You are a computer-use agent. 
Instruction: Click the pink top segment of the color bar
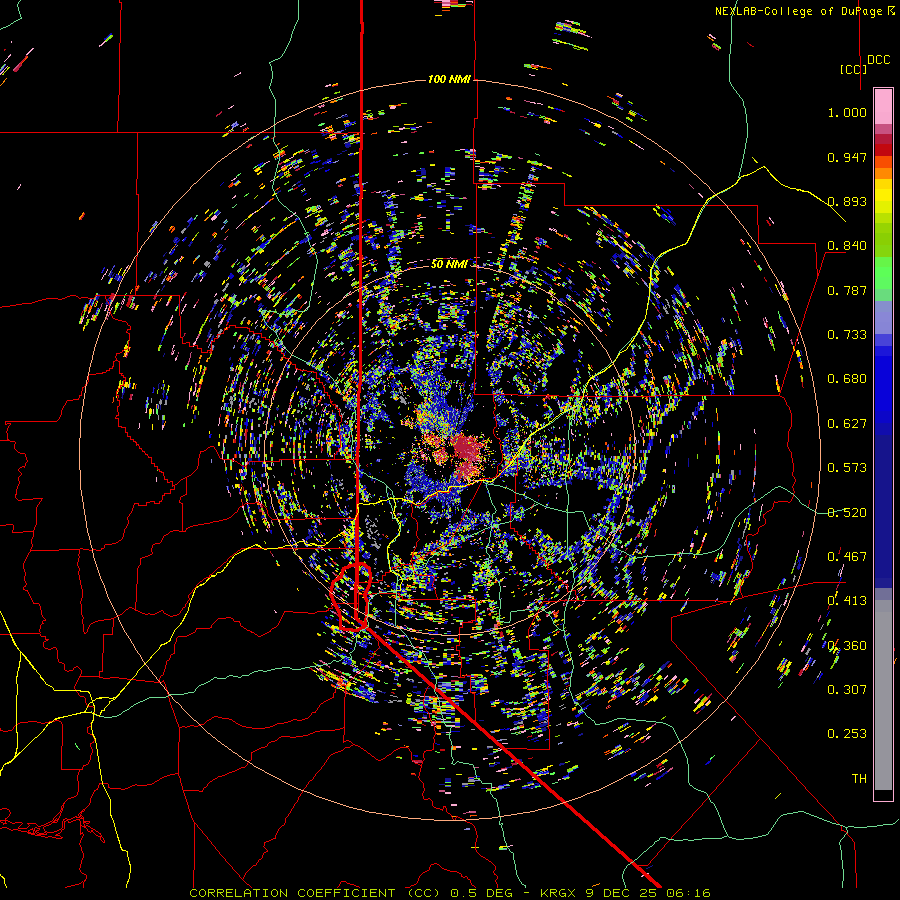point(883,106)
